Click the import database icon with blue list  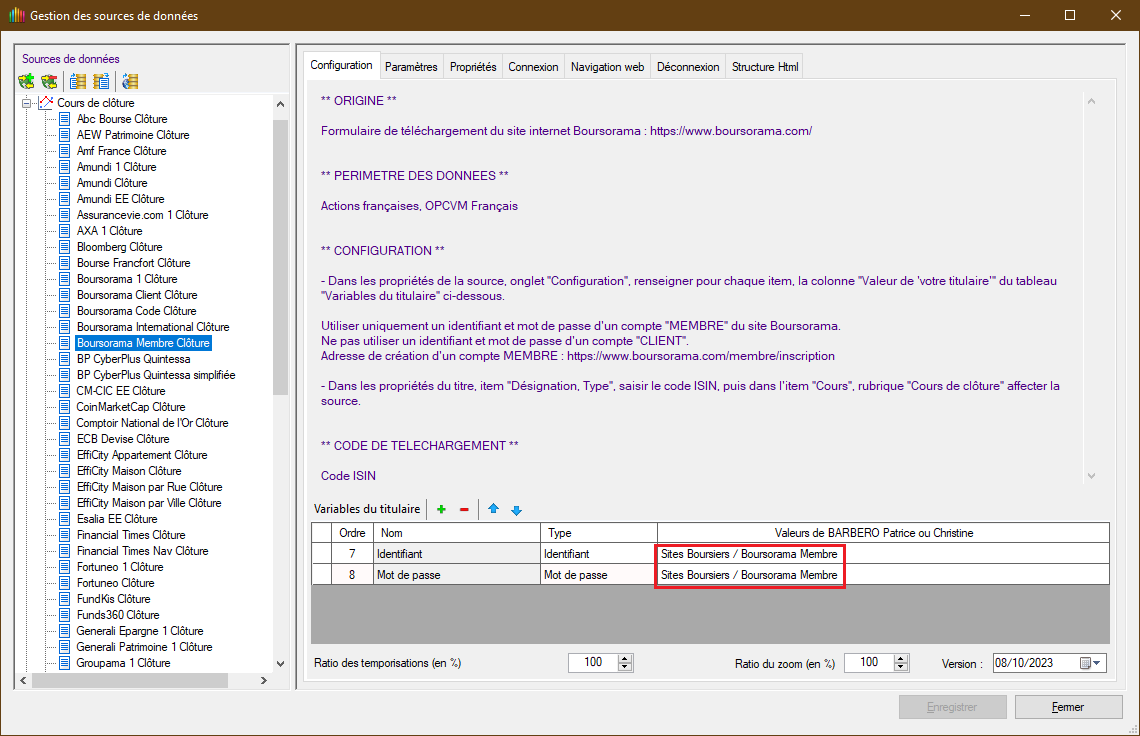pos(78,82)
